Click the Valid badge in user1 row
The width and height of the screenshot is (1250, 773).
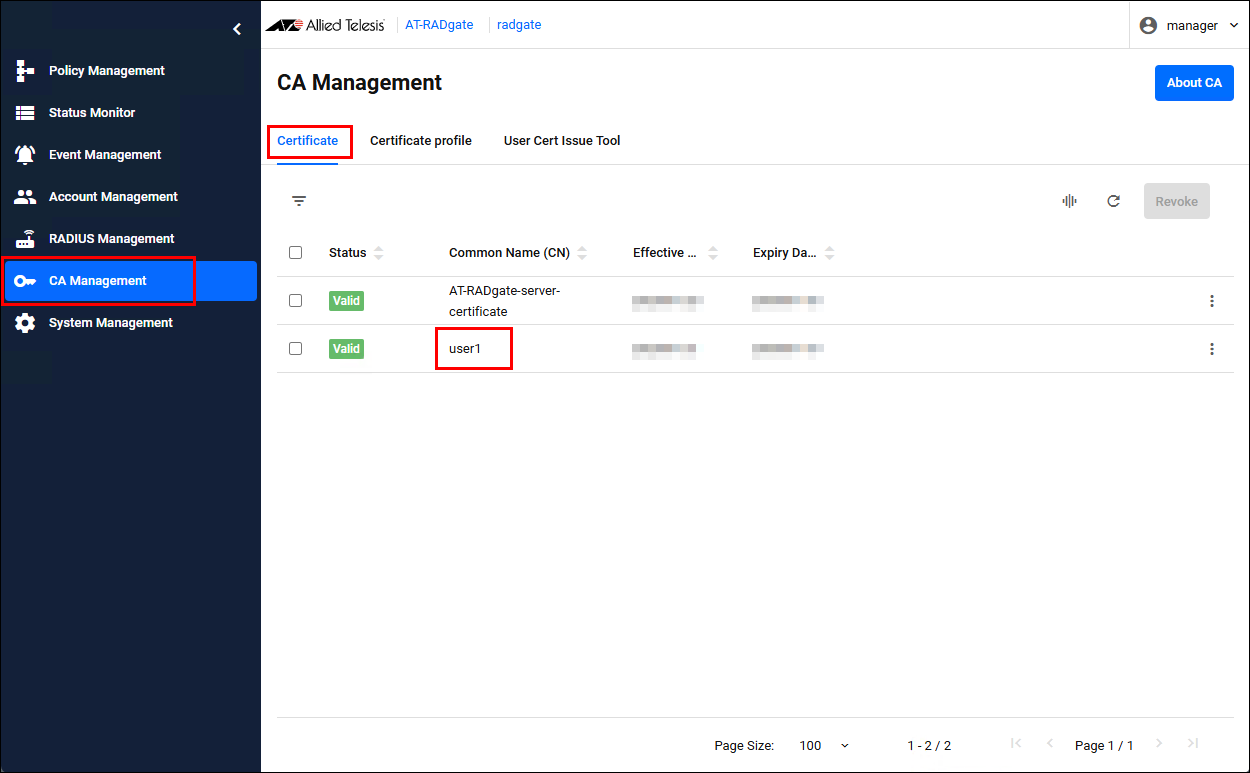(x=346, y=349)
